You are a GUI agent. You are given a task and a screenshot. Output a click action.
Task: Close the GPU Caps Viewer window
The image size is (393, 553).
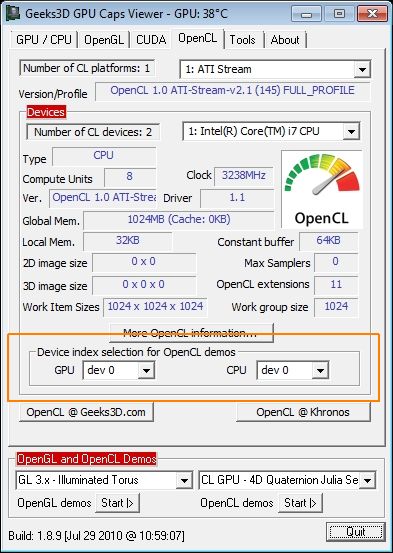point(372,14)
